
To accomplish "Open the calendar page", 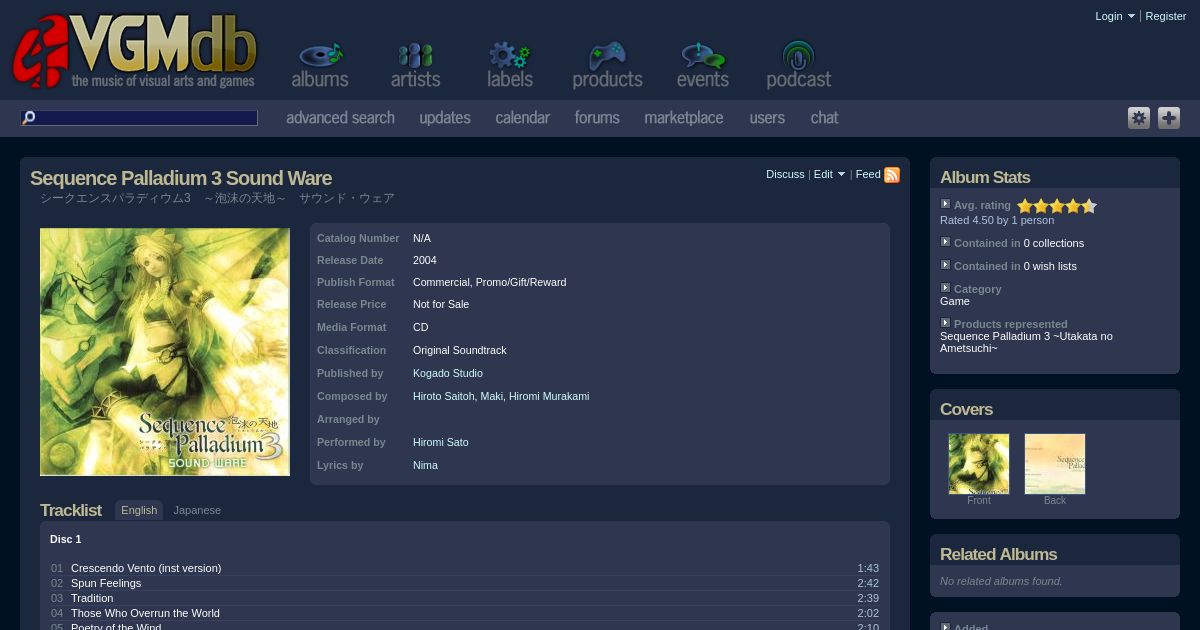I will click(523, 118).
